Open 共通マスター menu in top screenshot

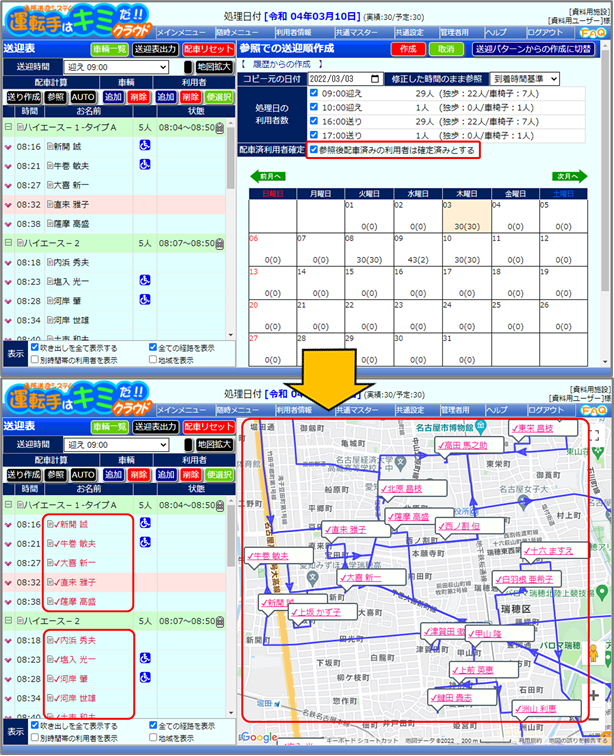pyautogui.click(x=357, y=32)
